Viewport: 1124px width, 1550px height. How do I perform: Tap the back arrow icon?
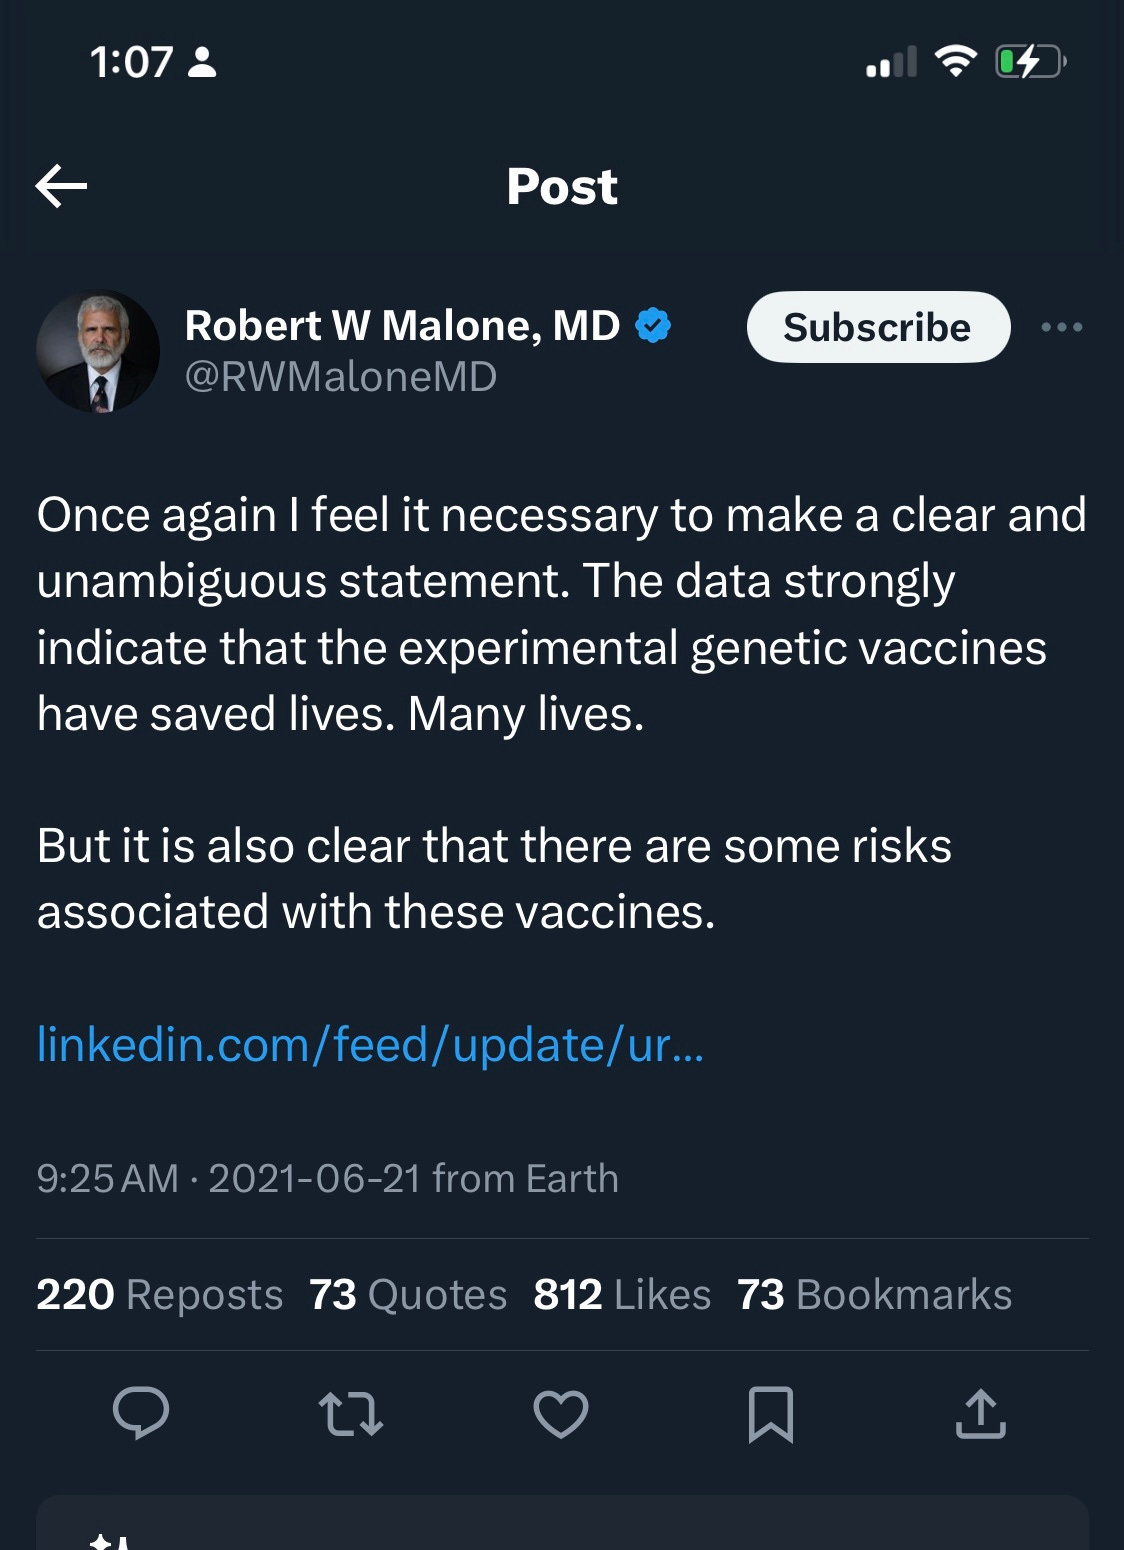pos(61,186)
